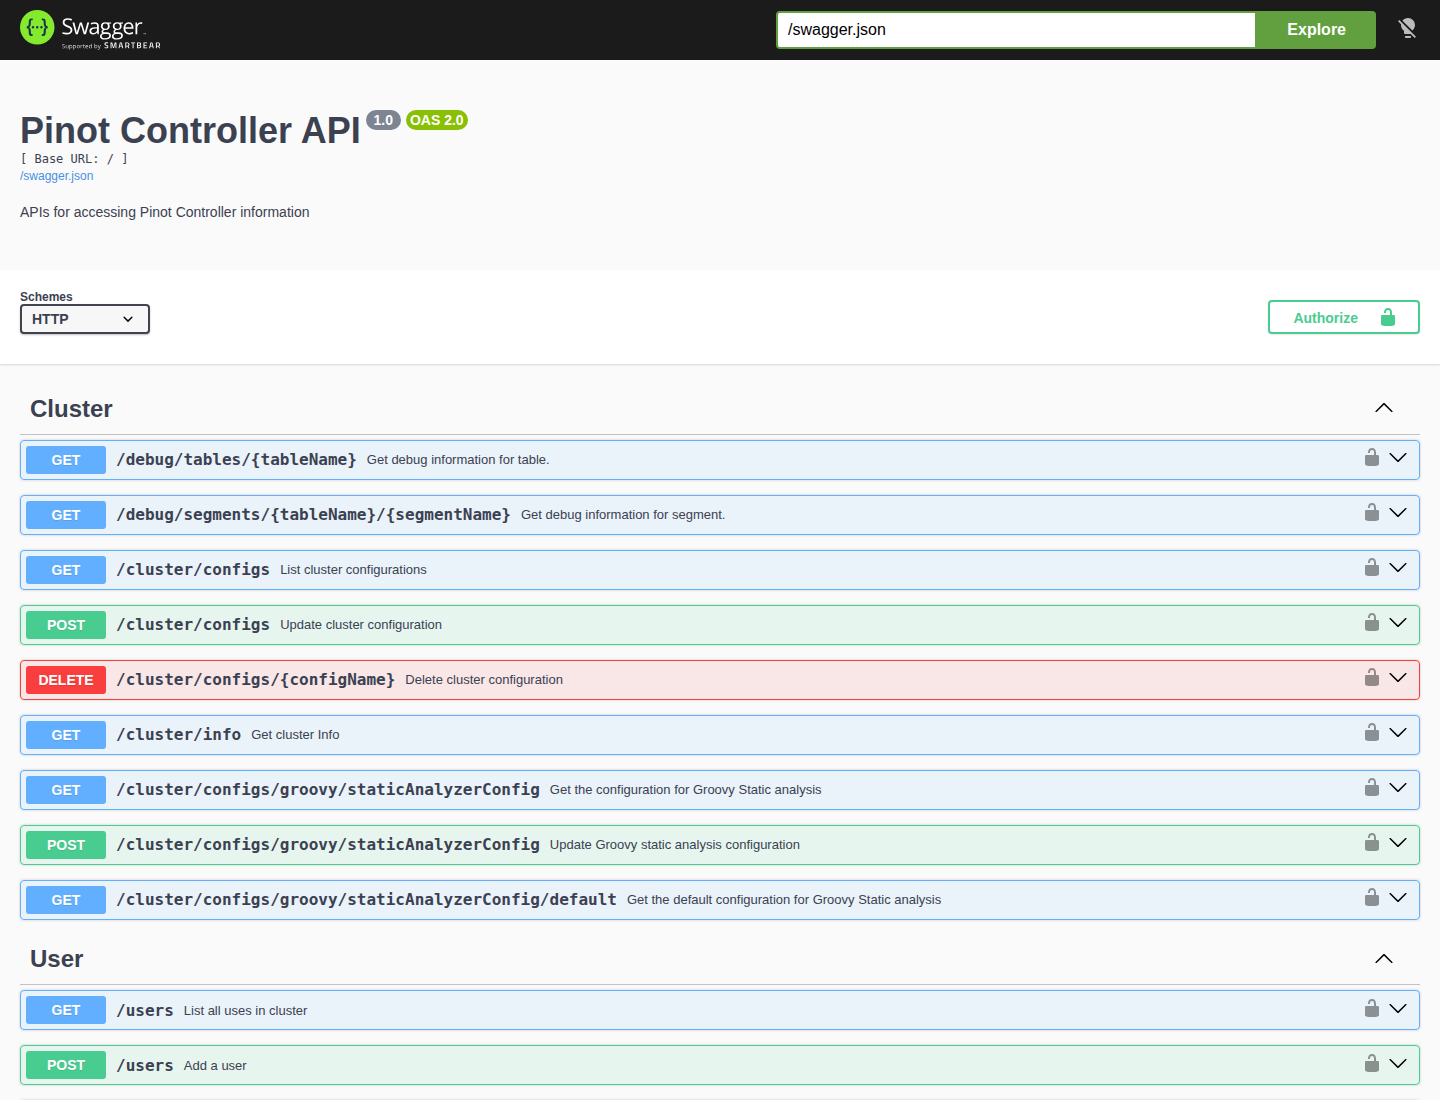Expand POST staticAnalyzerConfig chevron

pos(1398,843)
